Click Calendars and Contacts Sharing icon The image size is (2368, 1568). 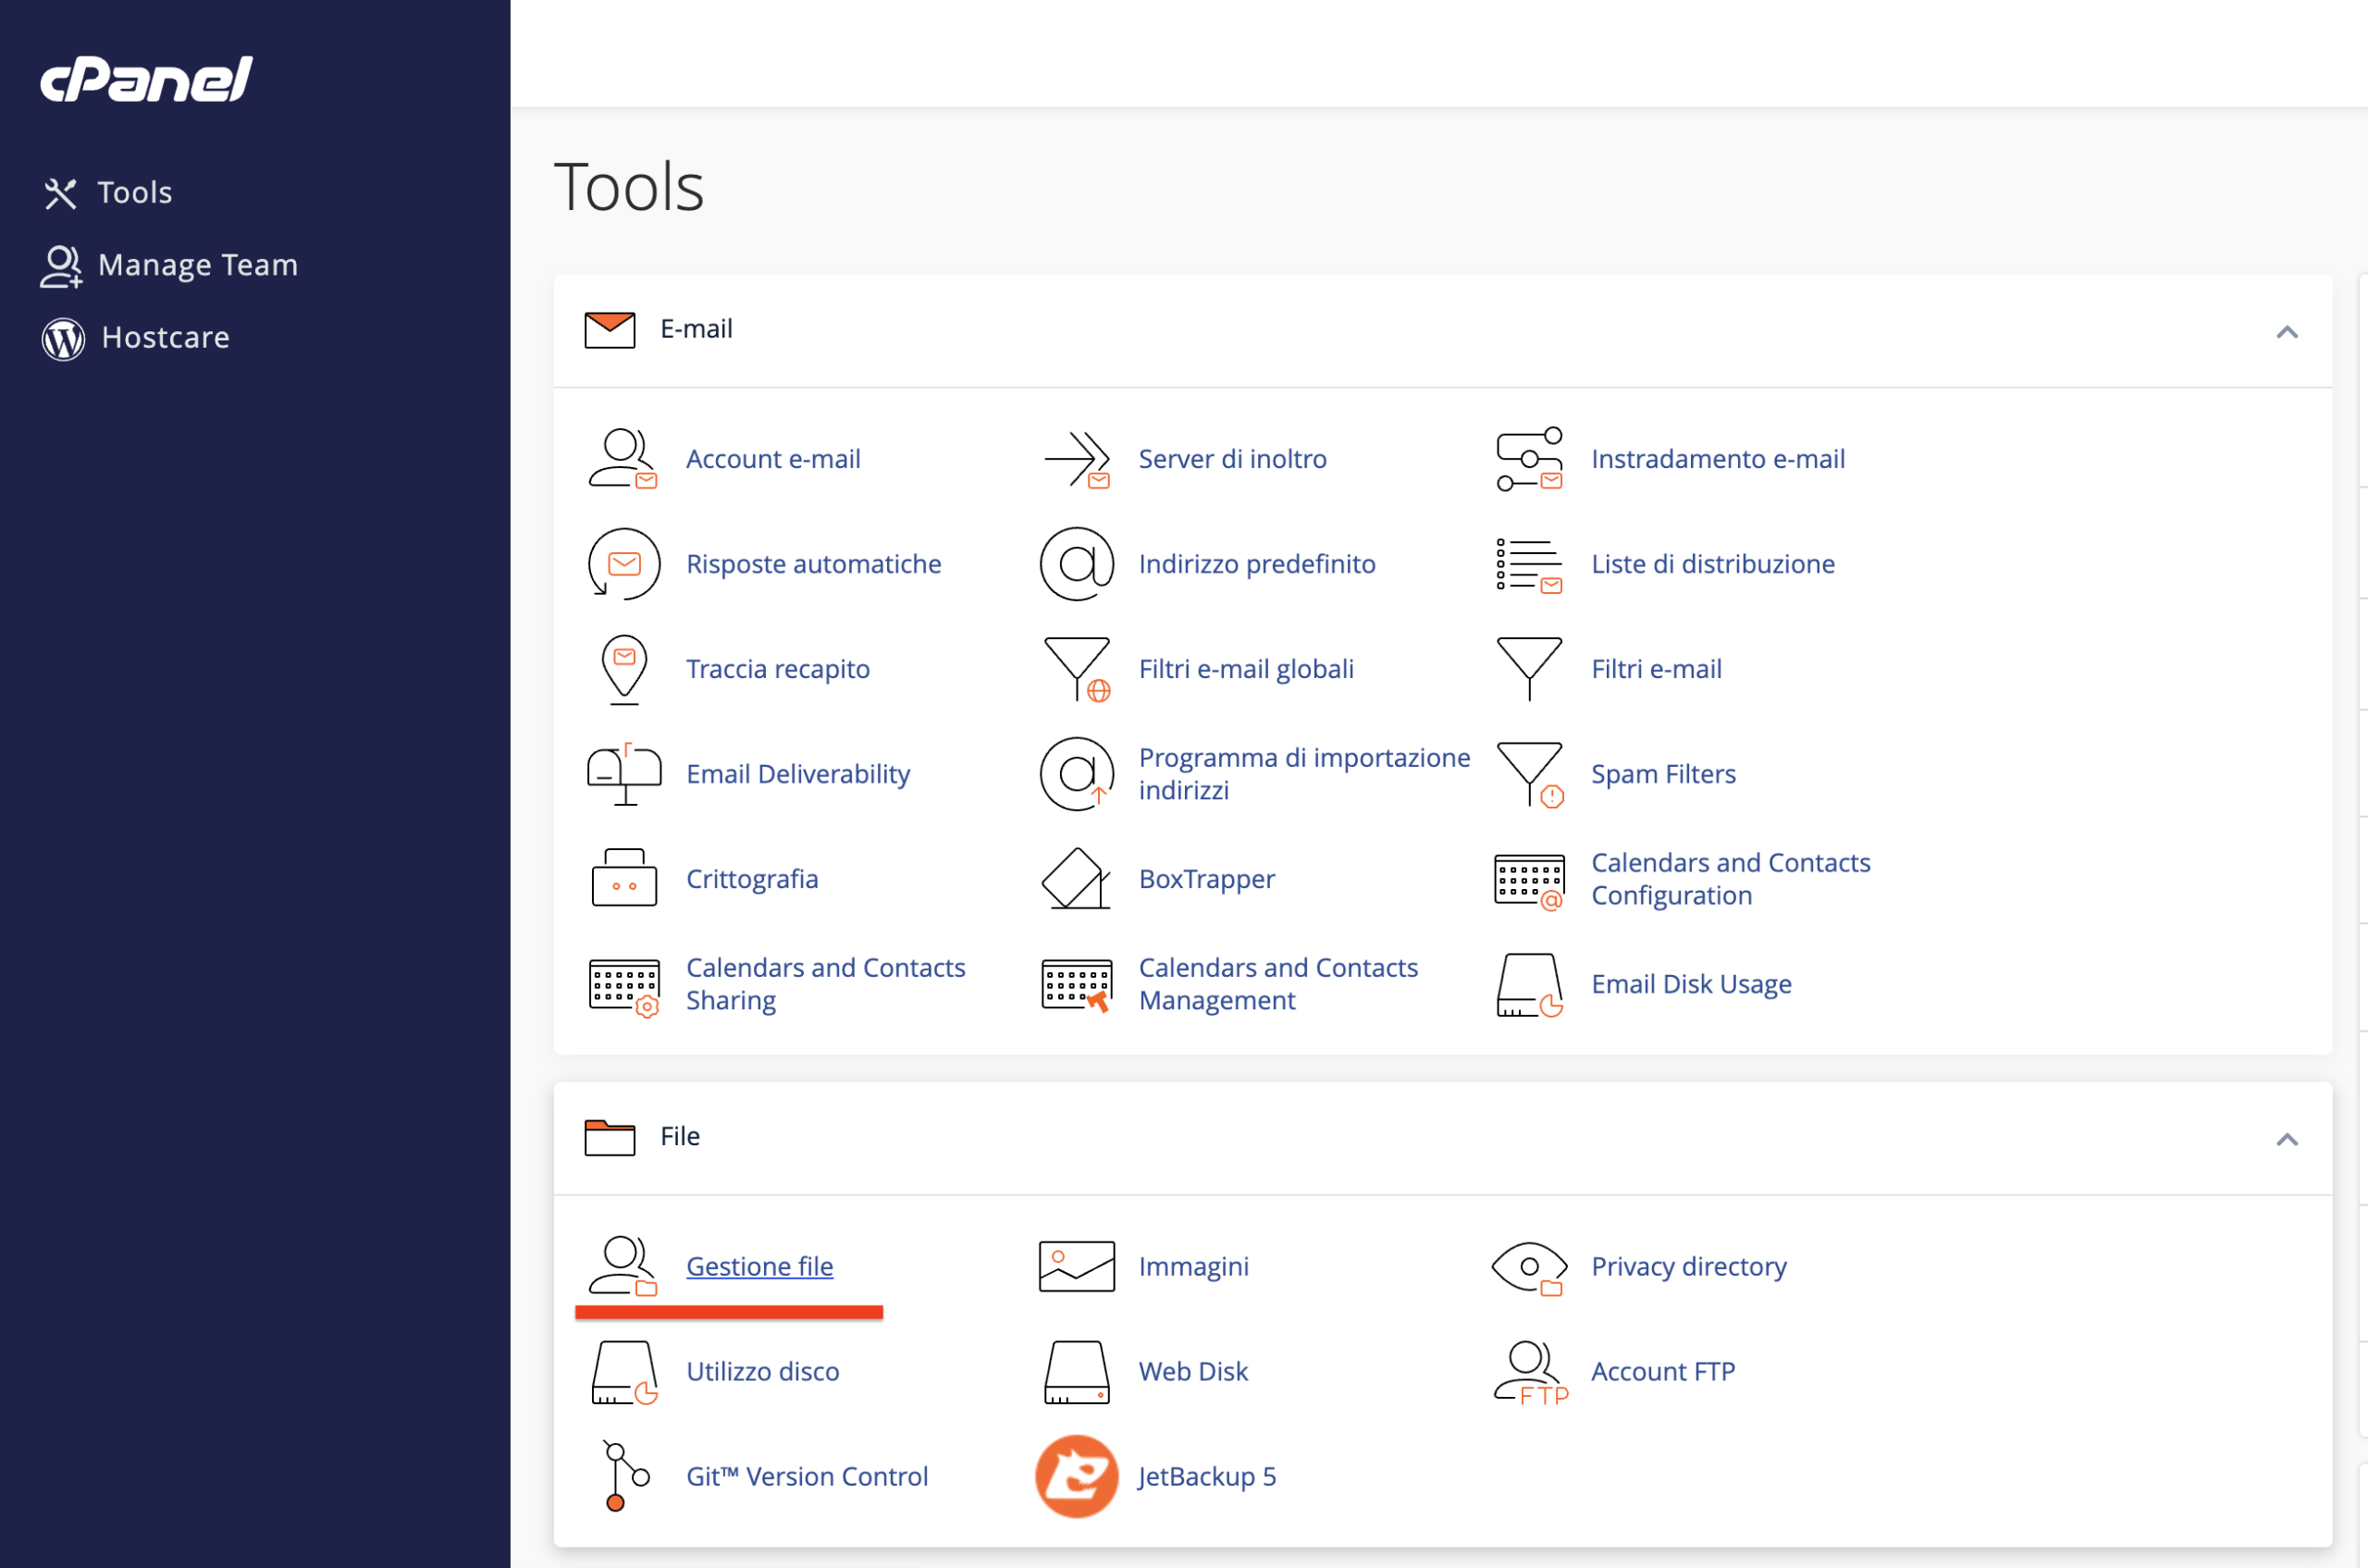point(624,988)
